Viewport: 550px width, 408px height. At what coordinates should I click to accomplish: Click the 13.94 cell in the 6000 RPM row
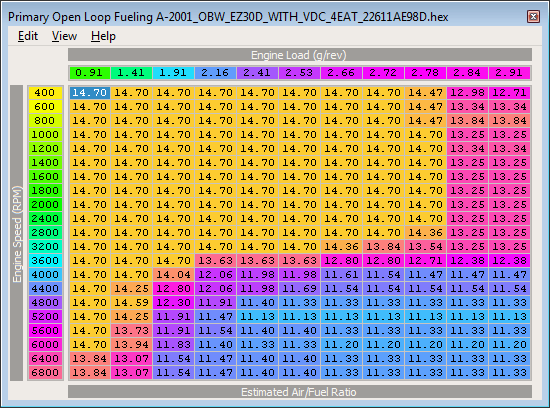pyautogui.click(x=132, y=345)
